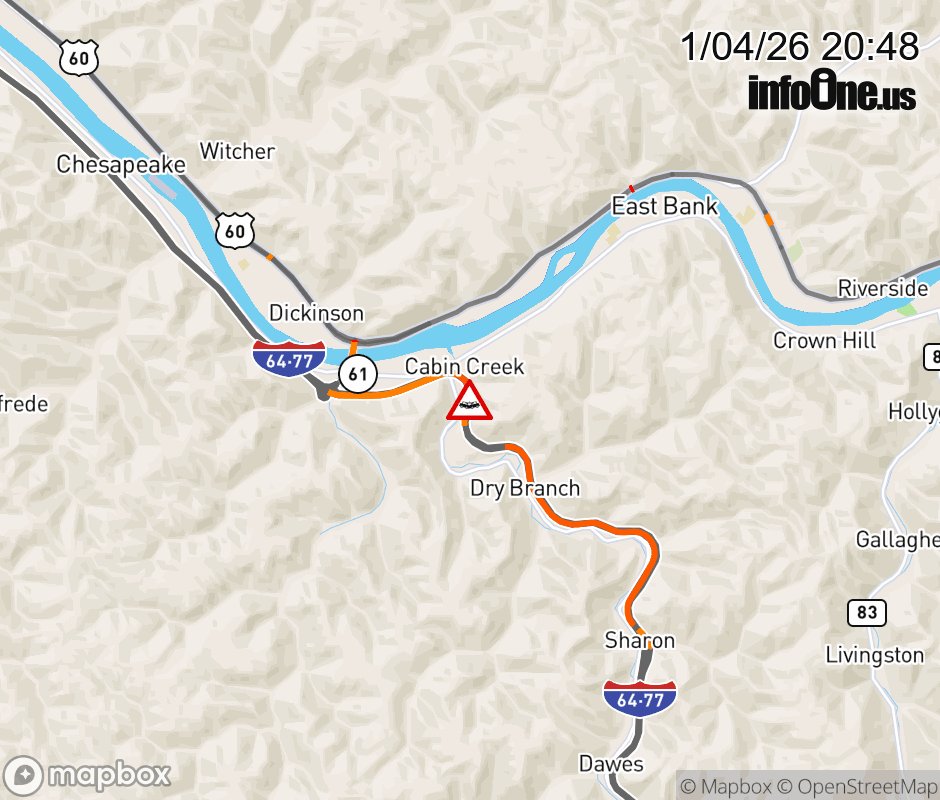Open the Mapbox logo

pyautogui.click(x=87, y=775)
